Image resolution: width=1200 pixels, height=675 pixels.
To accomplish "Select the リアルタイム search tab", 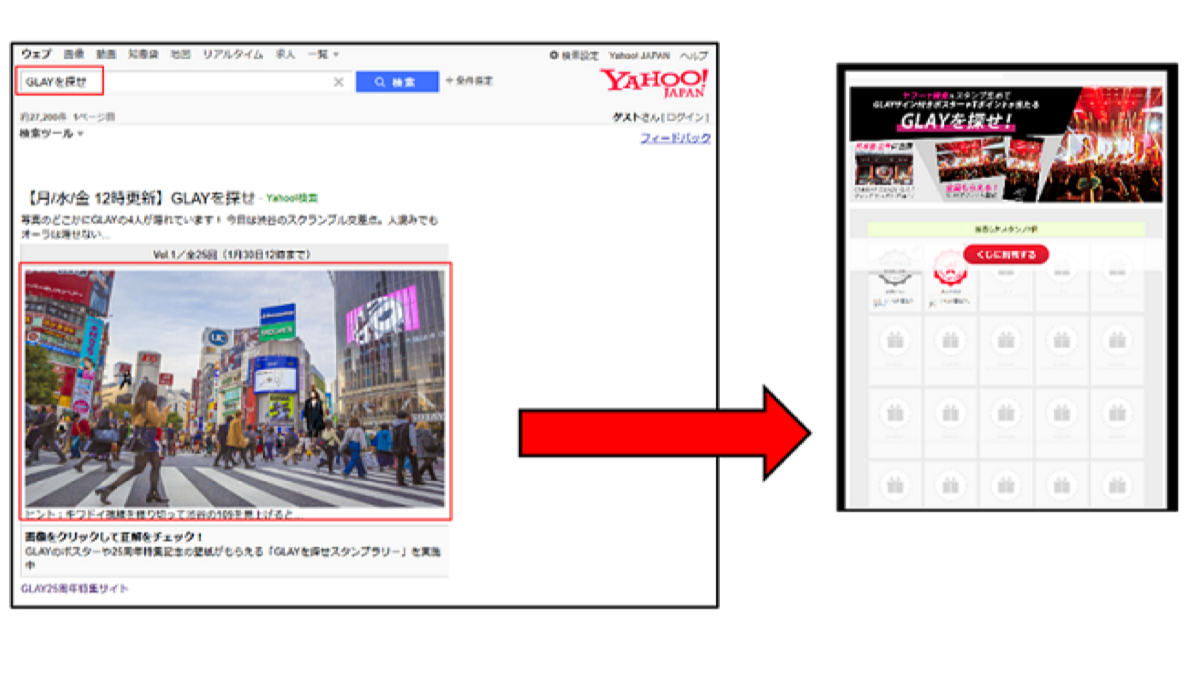I will click(233, 54).
